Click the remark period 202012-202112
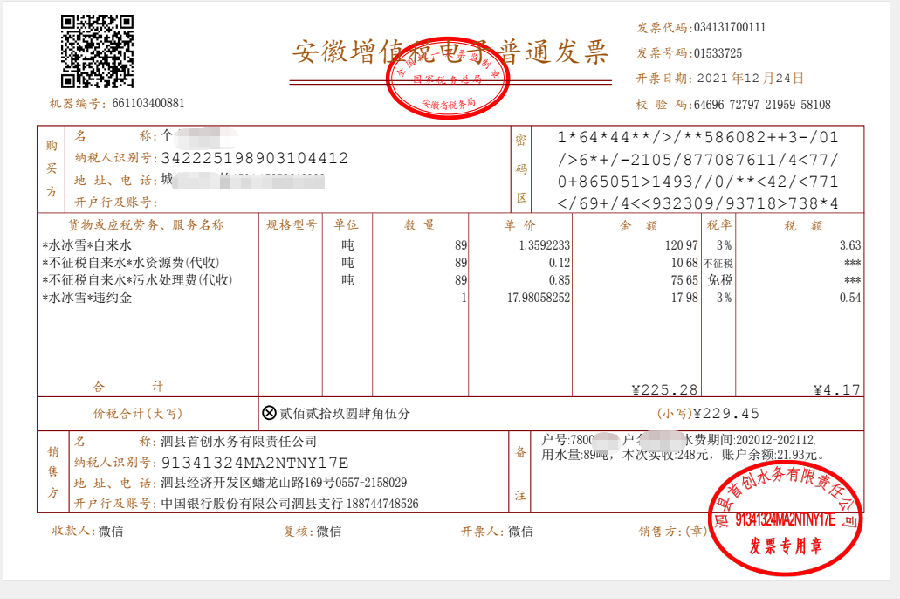The height and width of the screenshot is (599, 900). coord(775,440)
